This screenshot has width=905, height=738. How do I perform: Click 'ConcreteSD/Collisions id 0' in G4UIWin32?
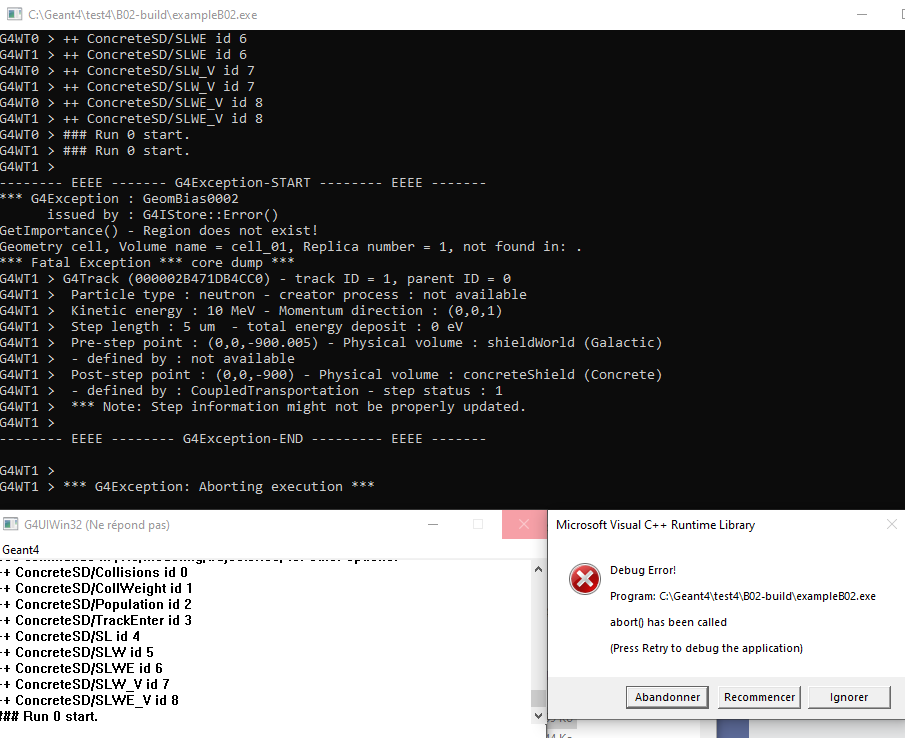102,572
